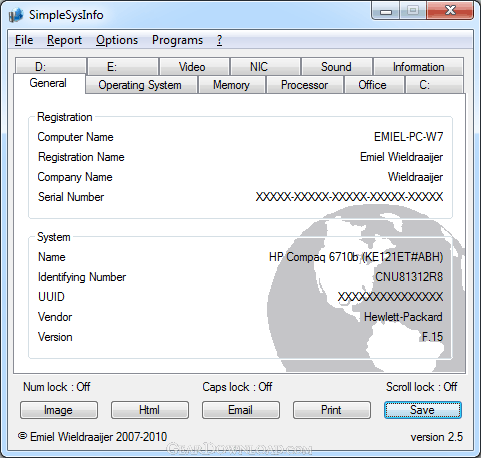This screenshot has height=458, width=481.
Task: Click the Image button
Action: click(x=59, y=410)
